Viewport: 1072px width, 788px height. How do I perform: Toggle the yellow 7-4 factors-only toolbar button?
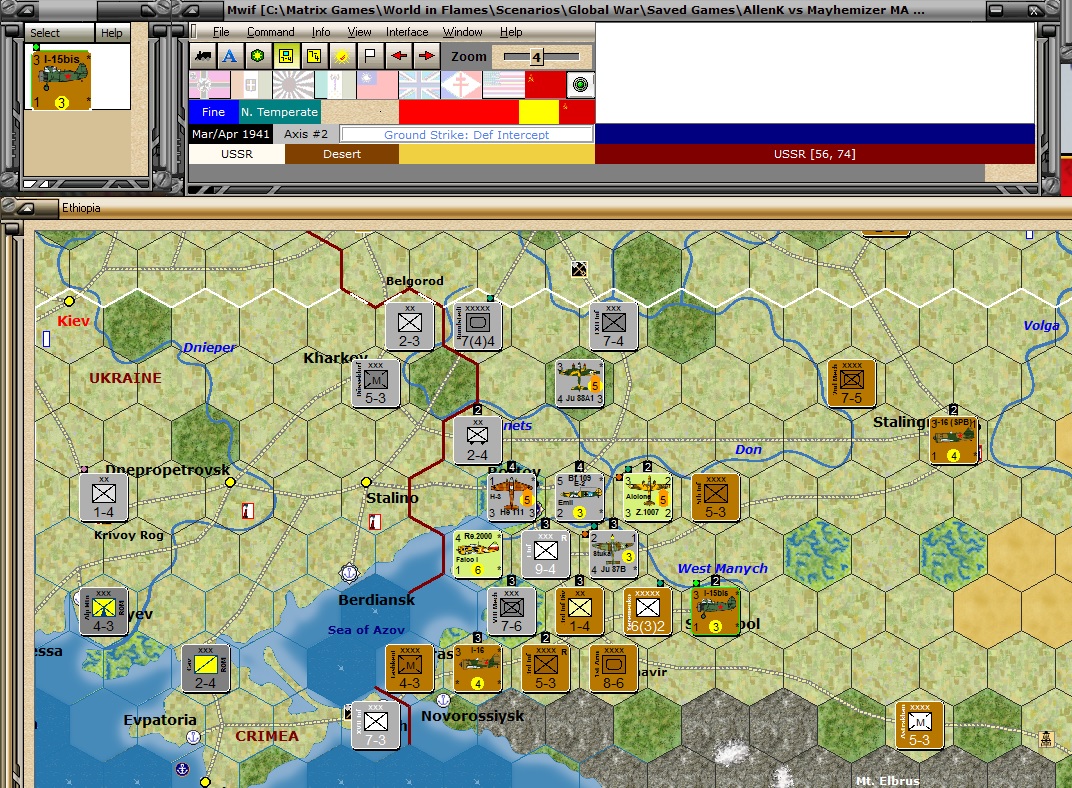314,56
